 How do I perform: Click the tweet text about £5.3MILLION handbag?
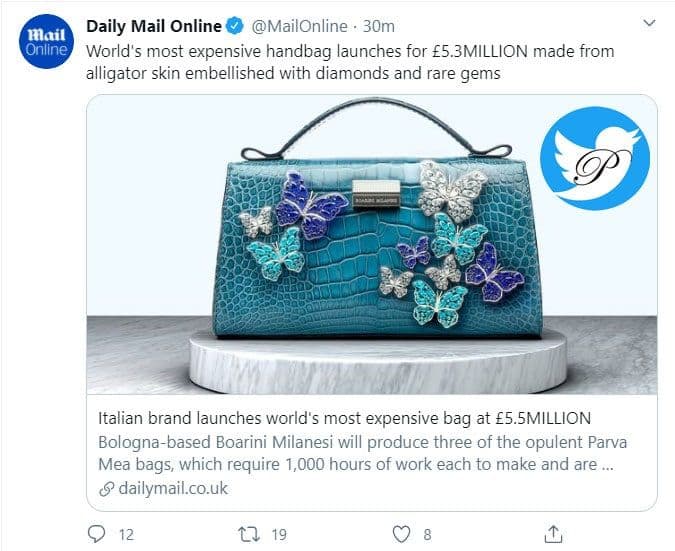(x=350, y=60)
